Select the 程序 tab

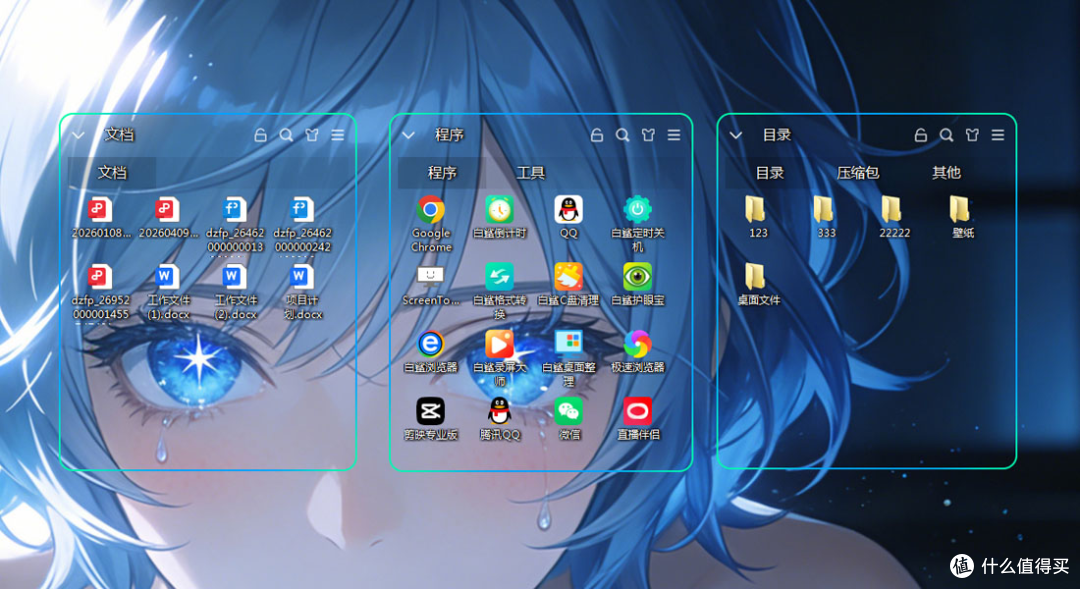click(442, 173)
